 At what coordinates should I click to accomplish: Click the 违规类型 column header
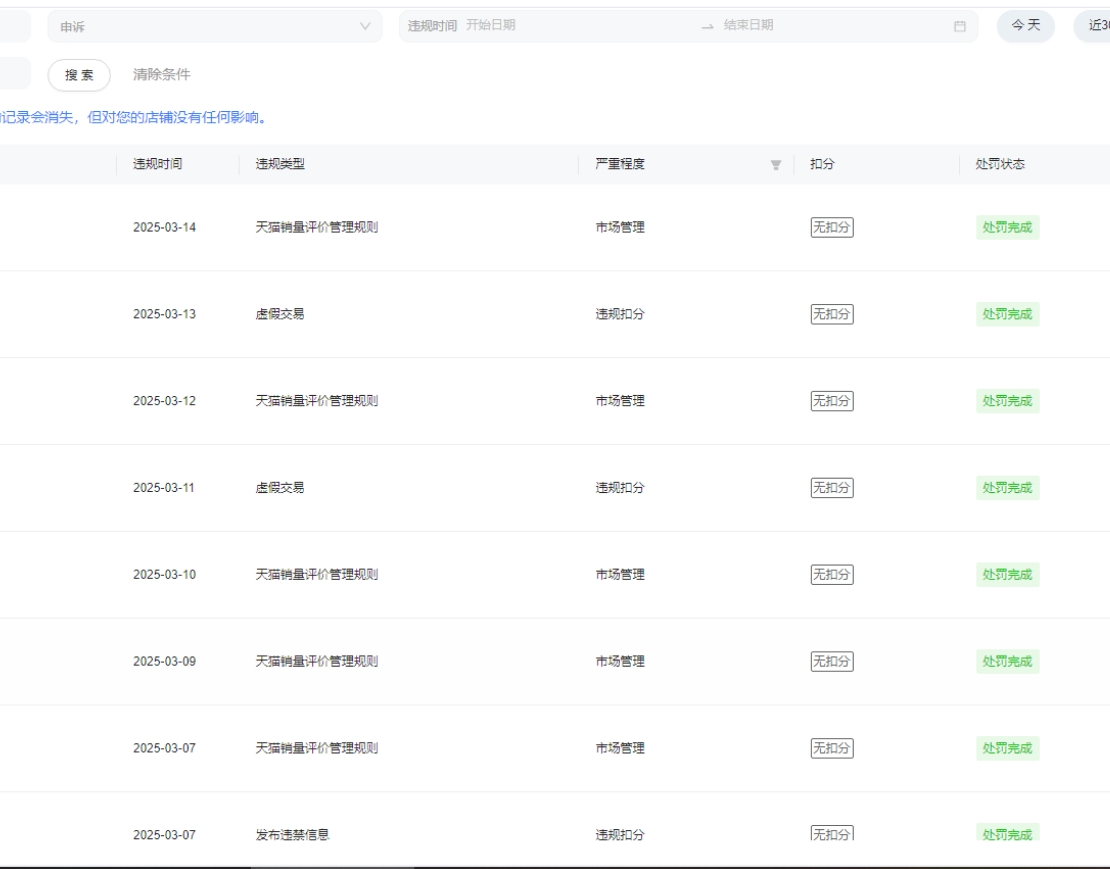tap(280, 165)
